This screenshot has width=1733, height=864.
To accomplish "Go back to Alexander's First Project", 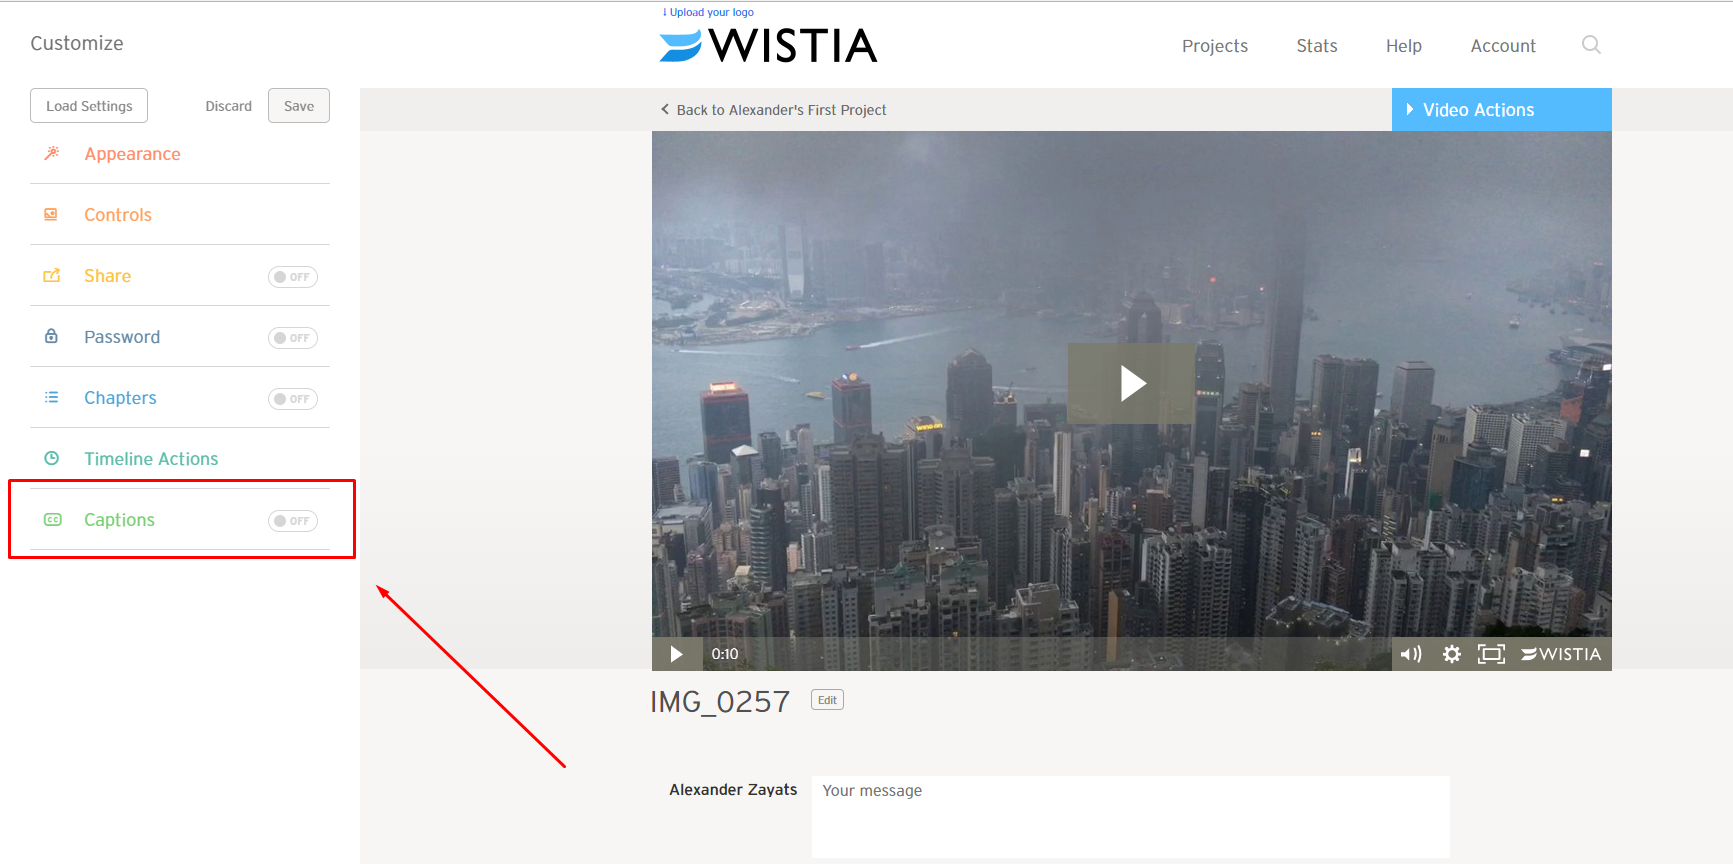I will pyautogui.click(x=773, y=110).
